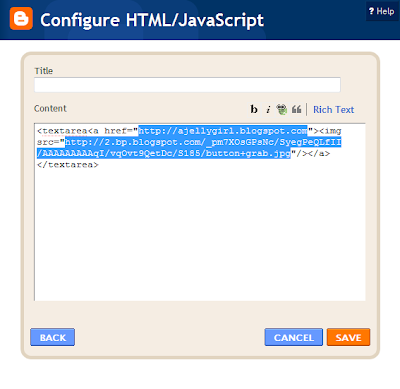Apply italic formatting with the i icon
This screenshot has height=389, width=400.
point(268,109)
